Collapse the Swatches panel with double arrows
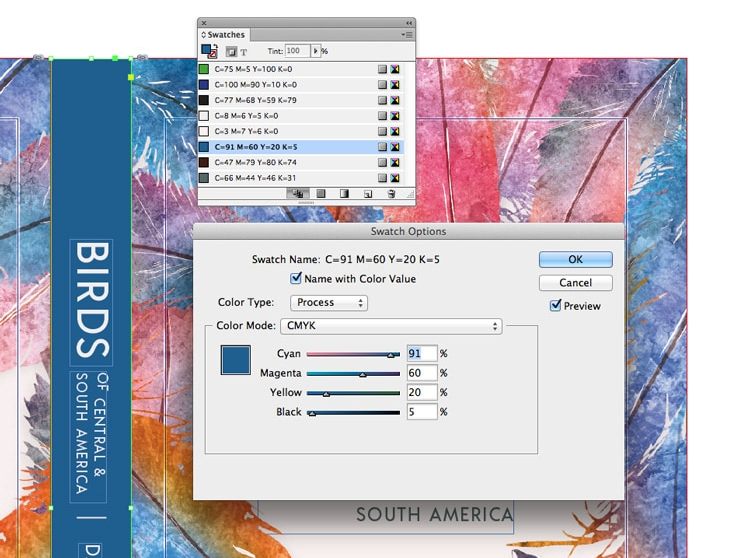This screenshot has width=750, height=558. pos(409,23)
